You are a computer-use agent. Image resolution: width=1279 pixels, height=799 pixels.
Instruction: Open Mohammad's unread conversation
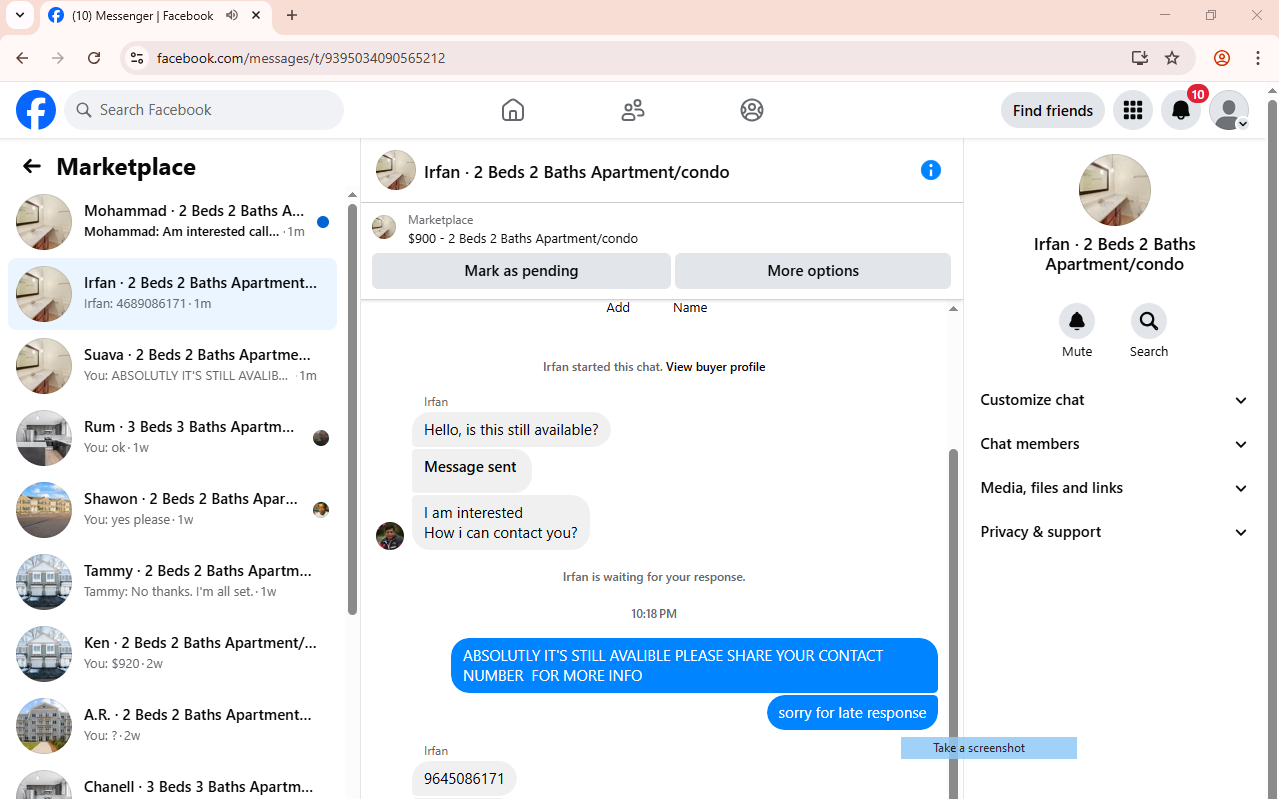[172, 222]
